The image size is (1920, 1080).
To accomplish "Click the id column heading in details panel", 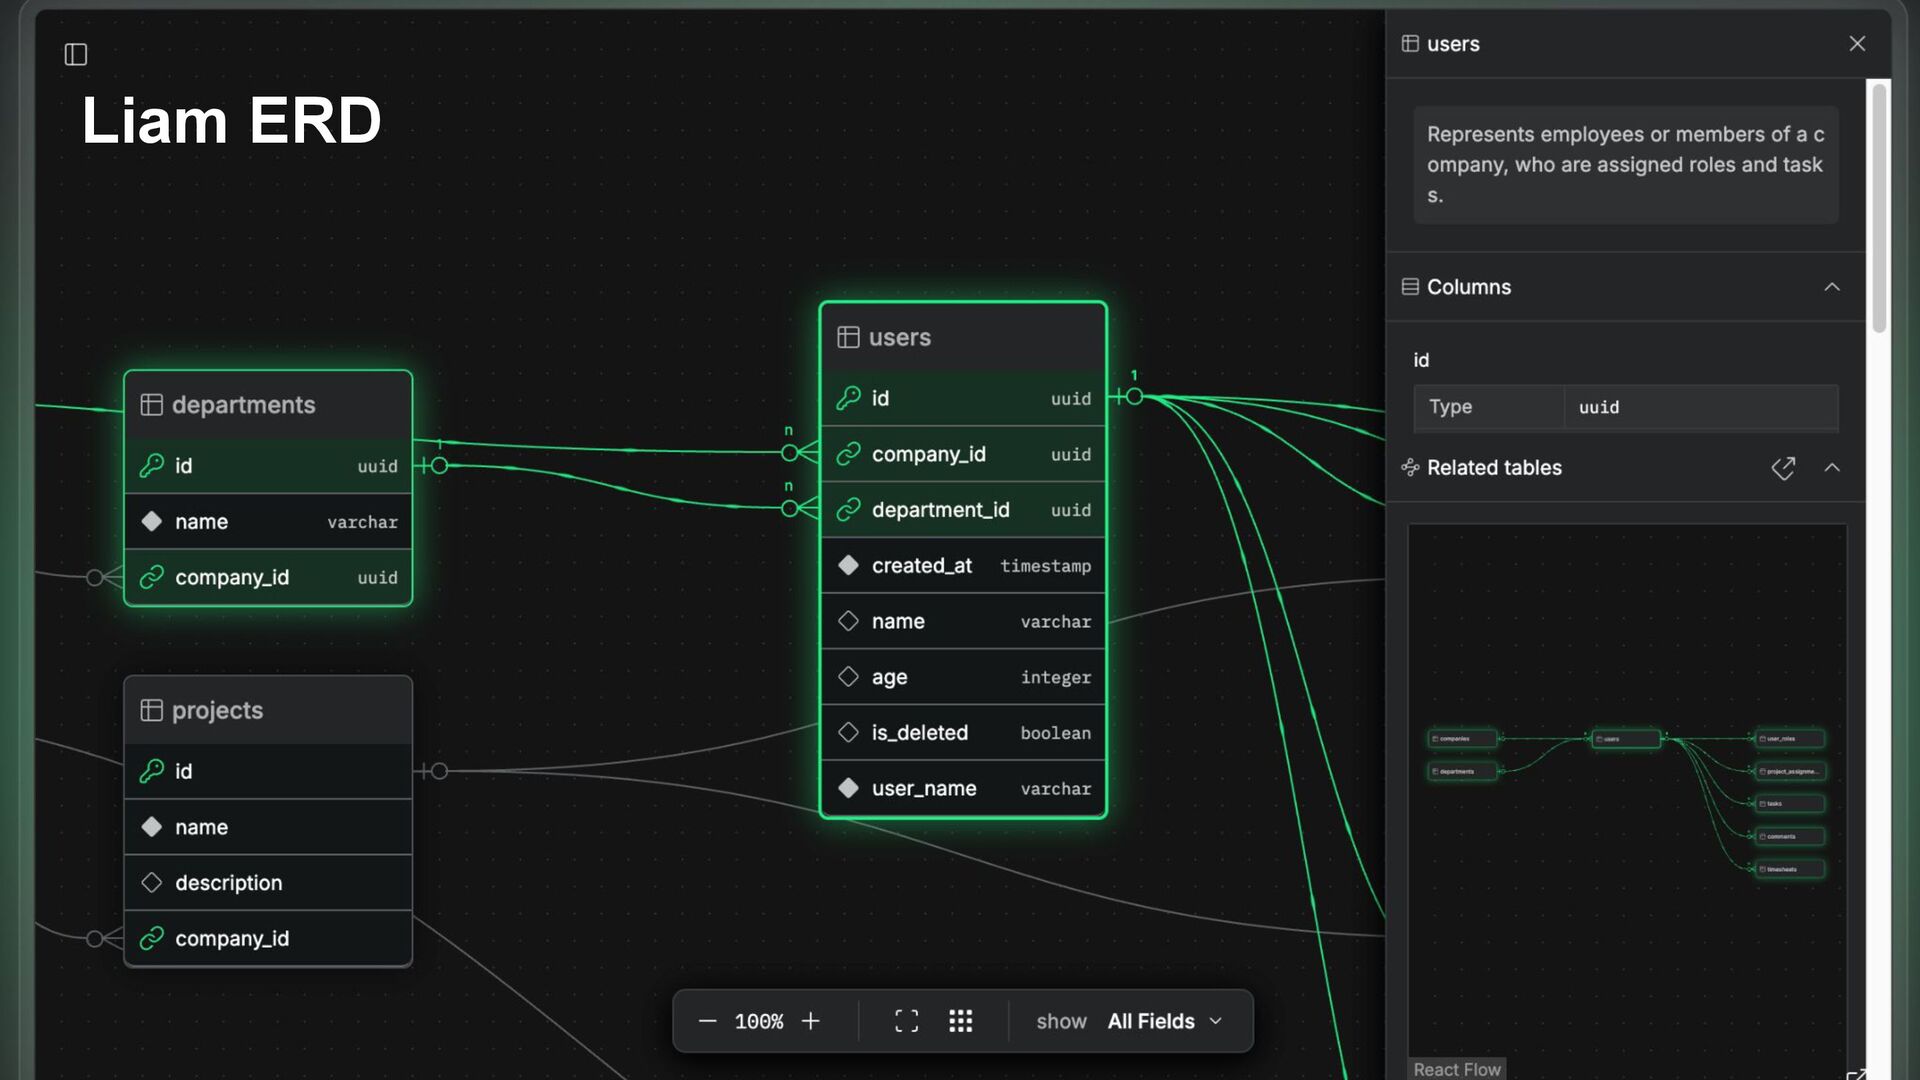I will [1421, 360].
